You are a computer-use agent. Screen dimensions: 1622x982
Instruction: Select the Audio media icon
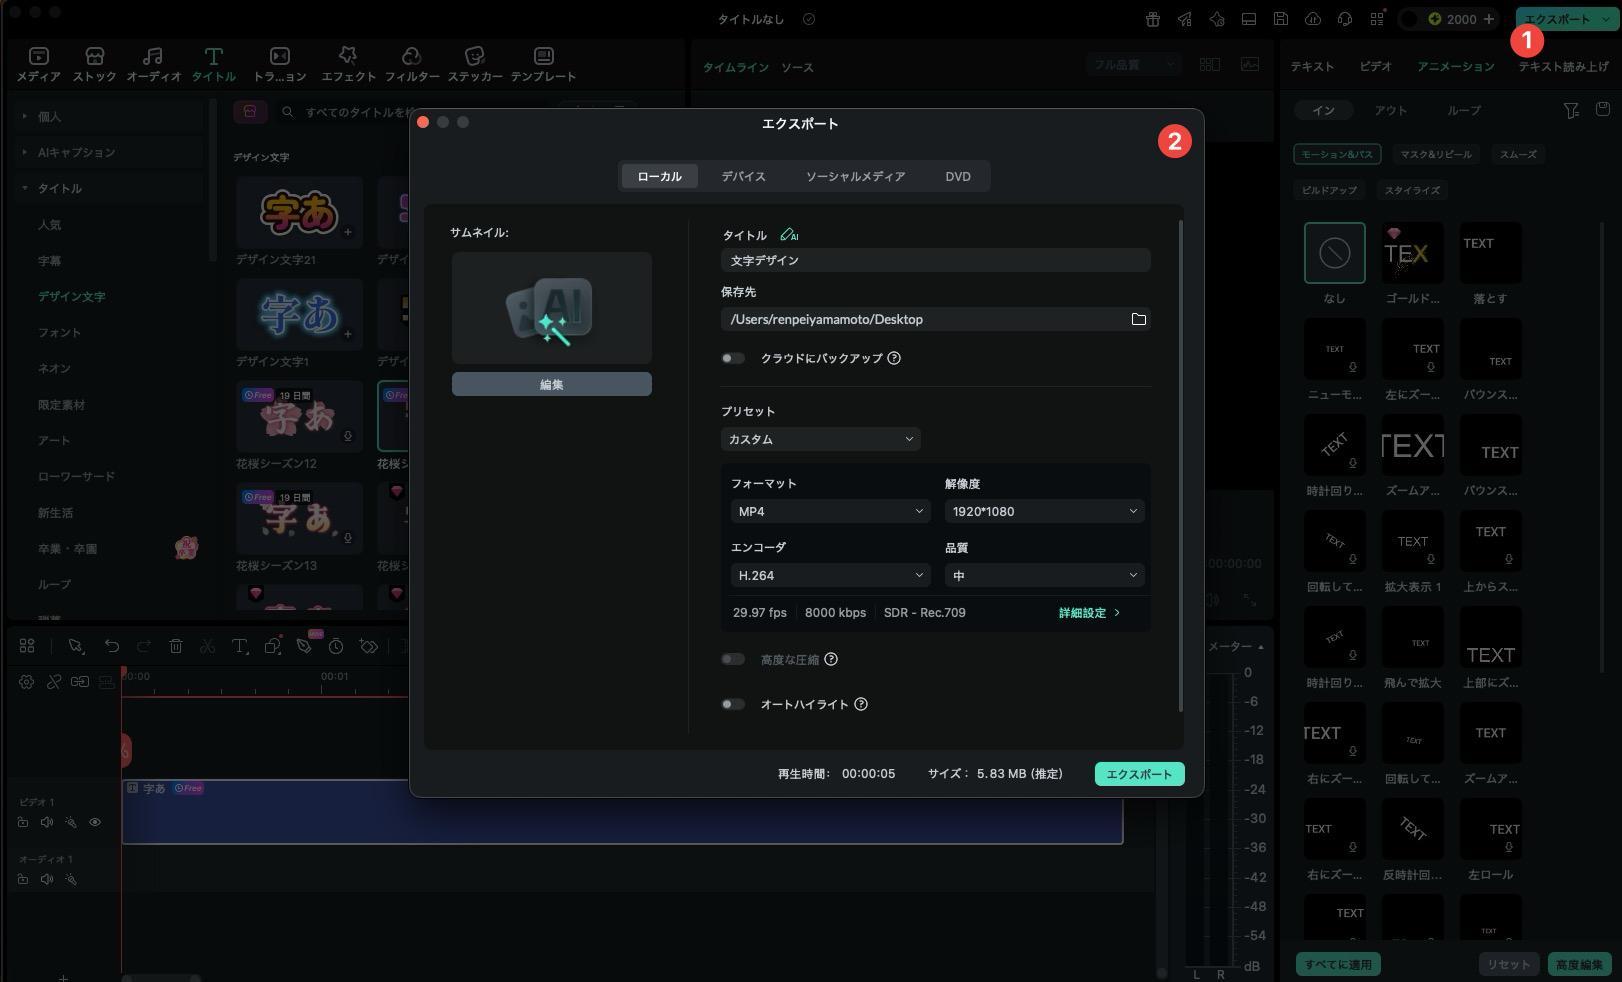coord(153,64)
